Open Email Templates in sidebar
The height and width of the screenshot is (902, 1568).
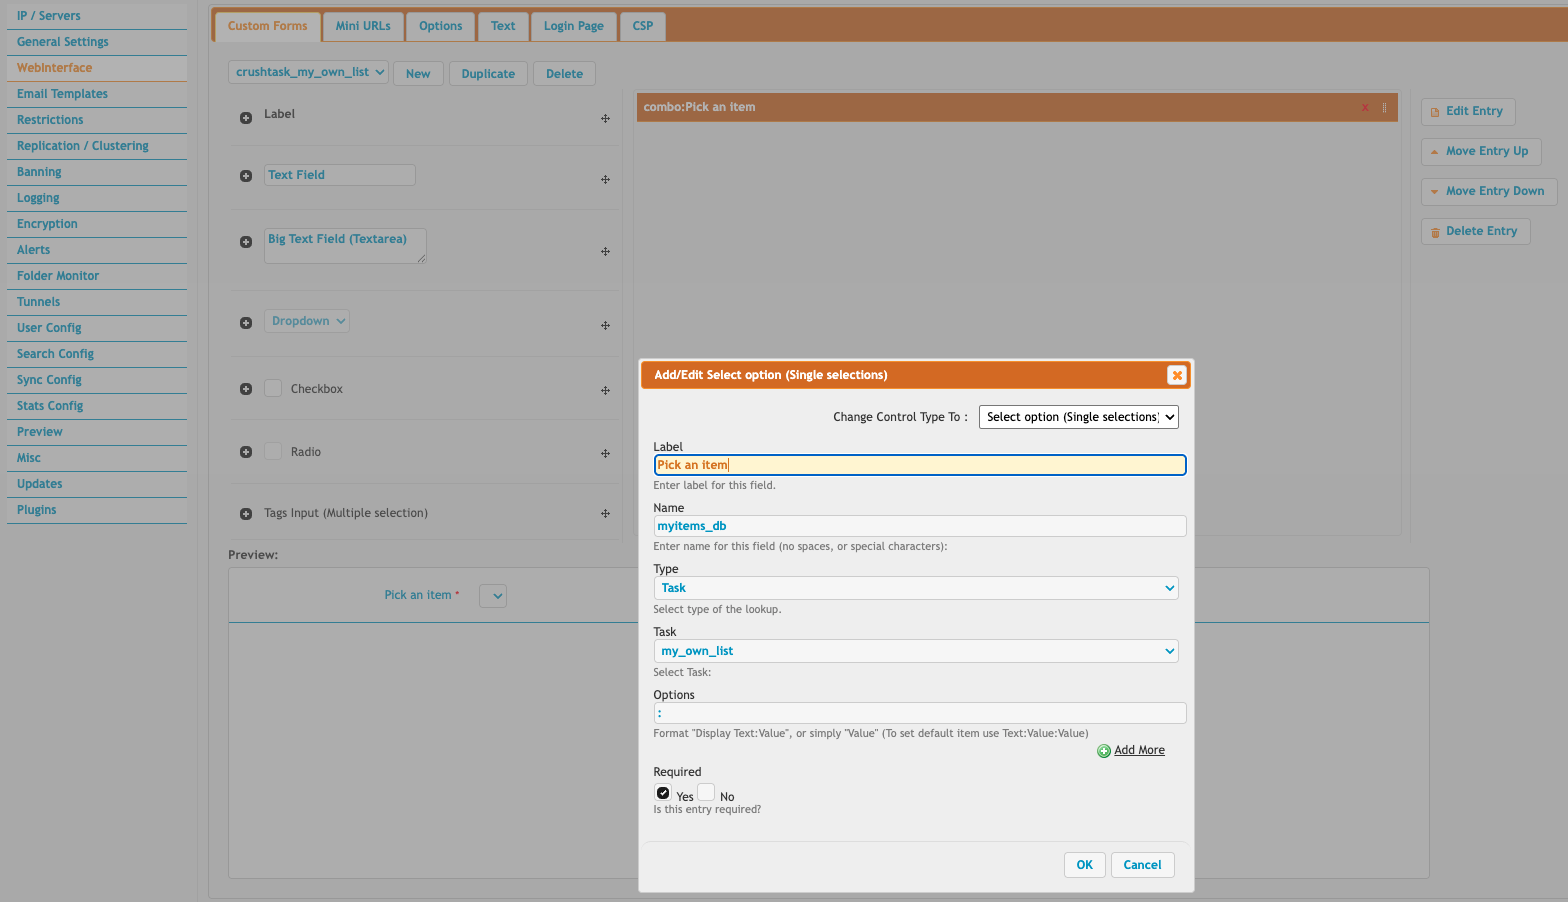62,94
